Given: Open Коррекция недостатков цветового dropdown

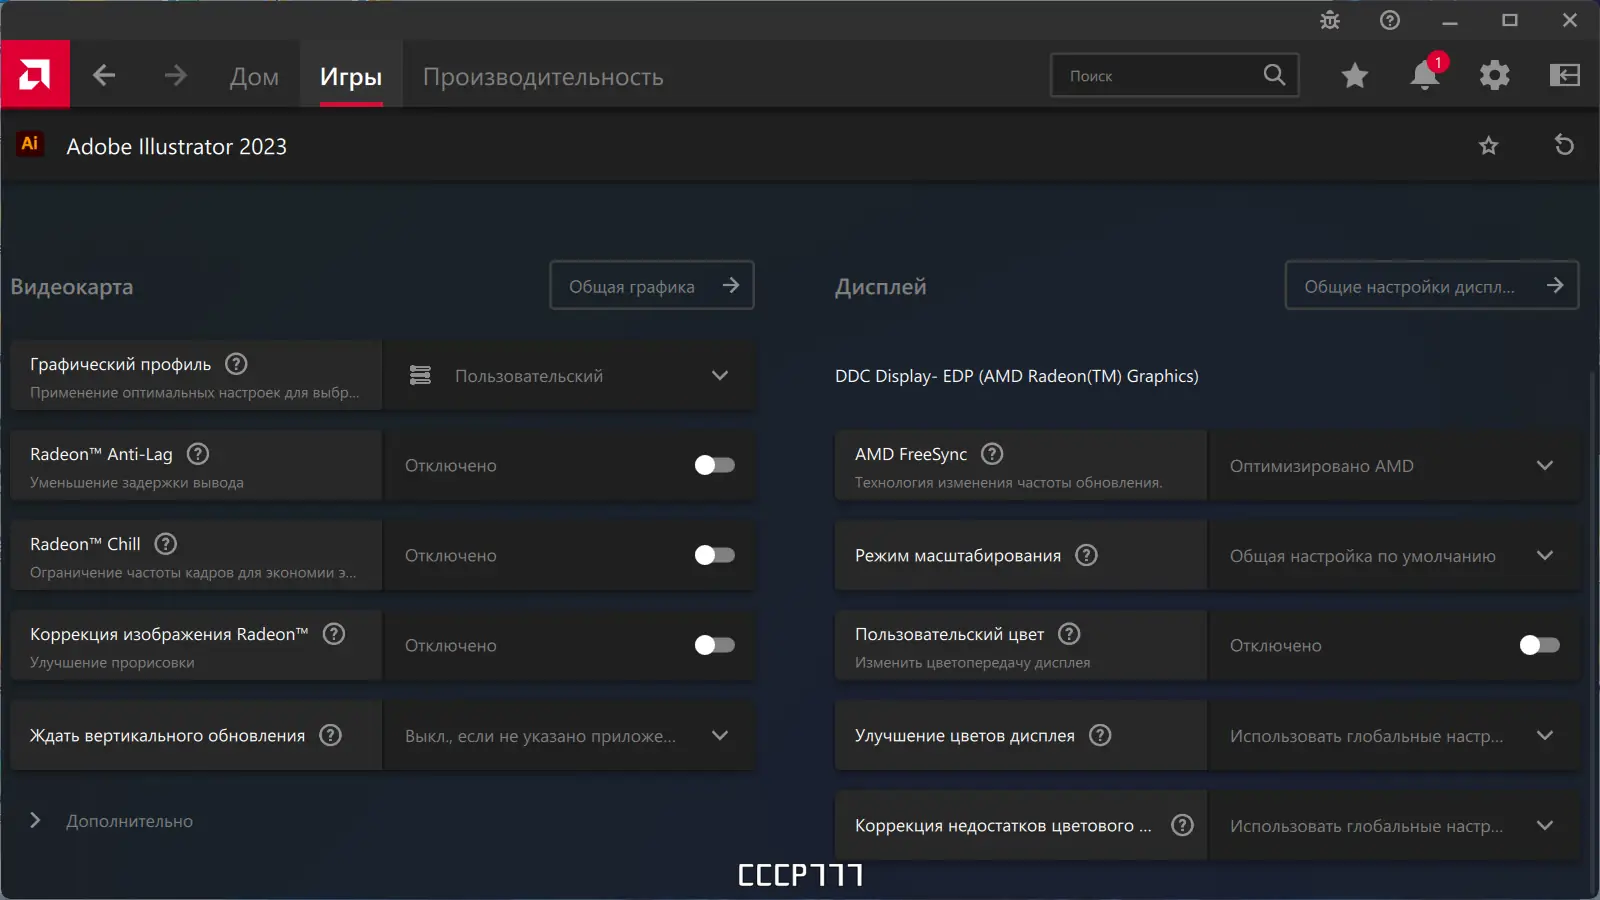Looking at the screenshot, I should [1394, 825].
